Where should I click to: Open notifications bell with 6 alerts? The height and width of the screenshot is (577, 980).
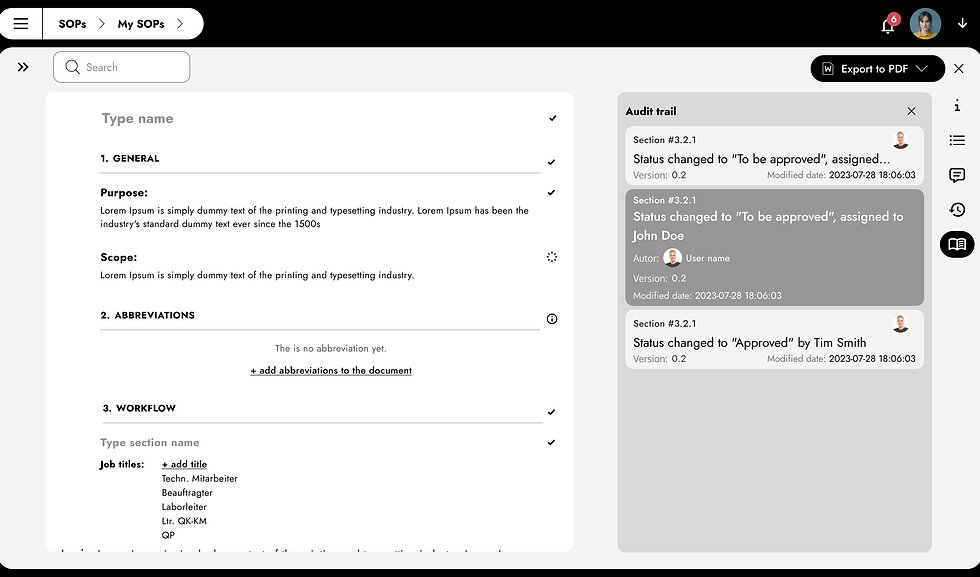coord(888,25)
